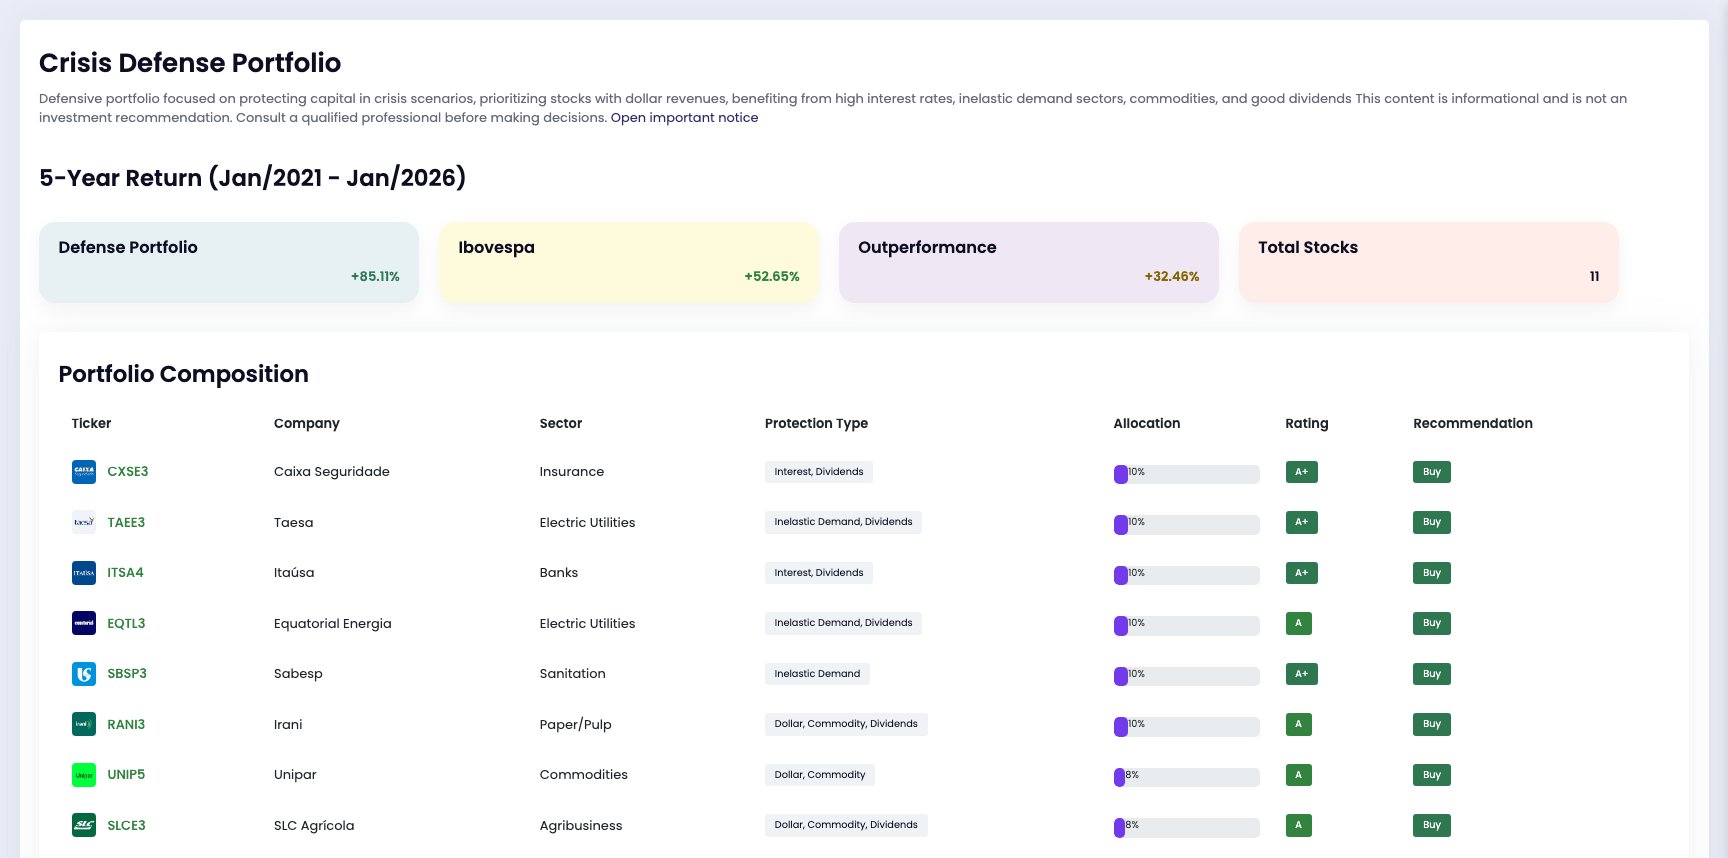
Task: Click the Protection Type column header
Action: click(x=816, y=424)
